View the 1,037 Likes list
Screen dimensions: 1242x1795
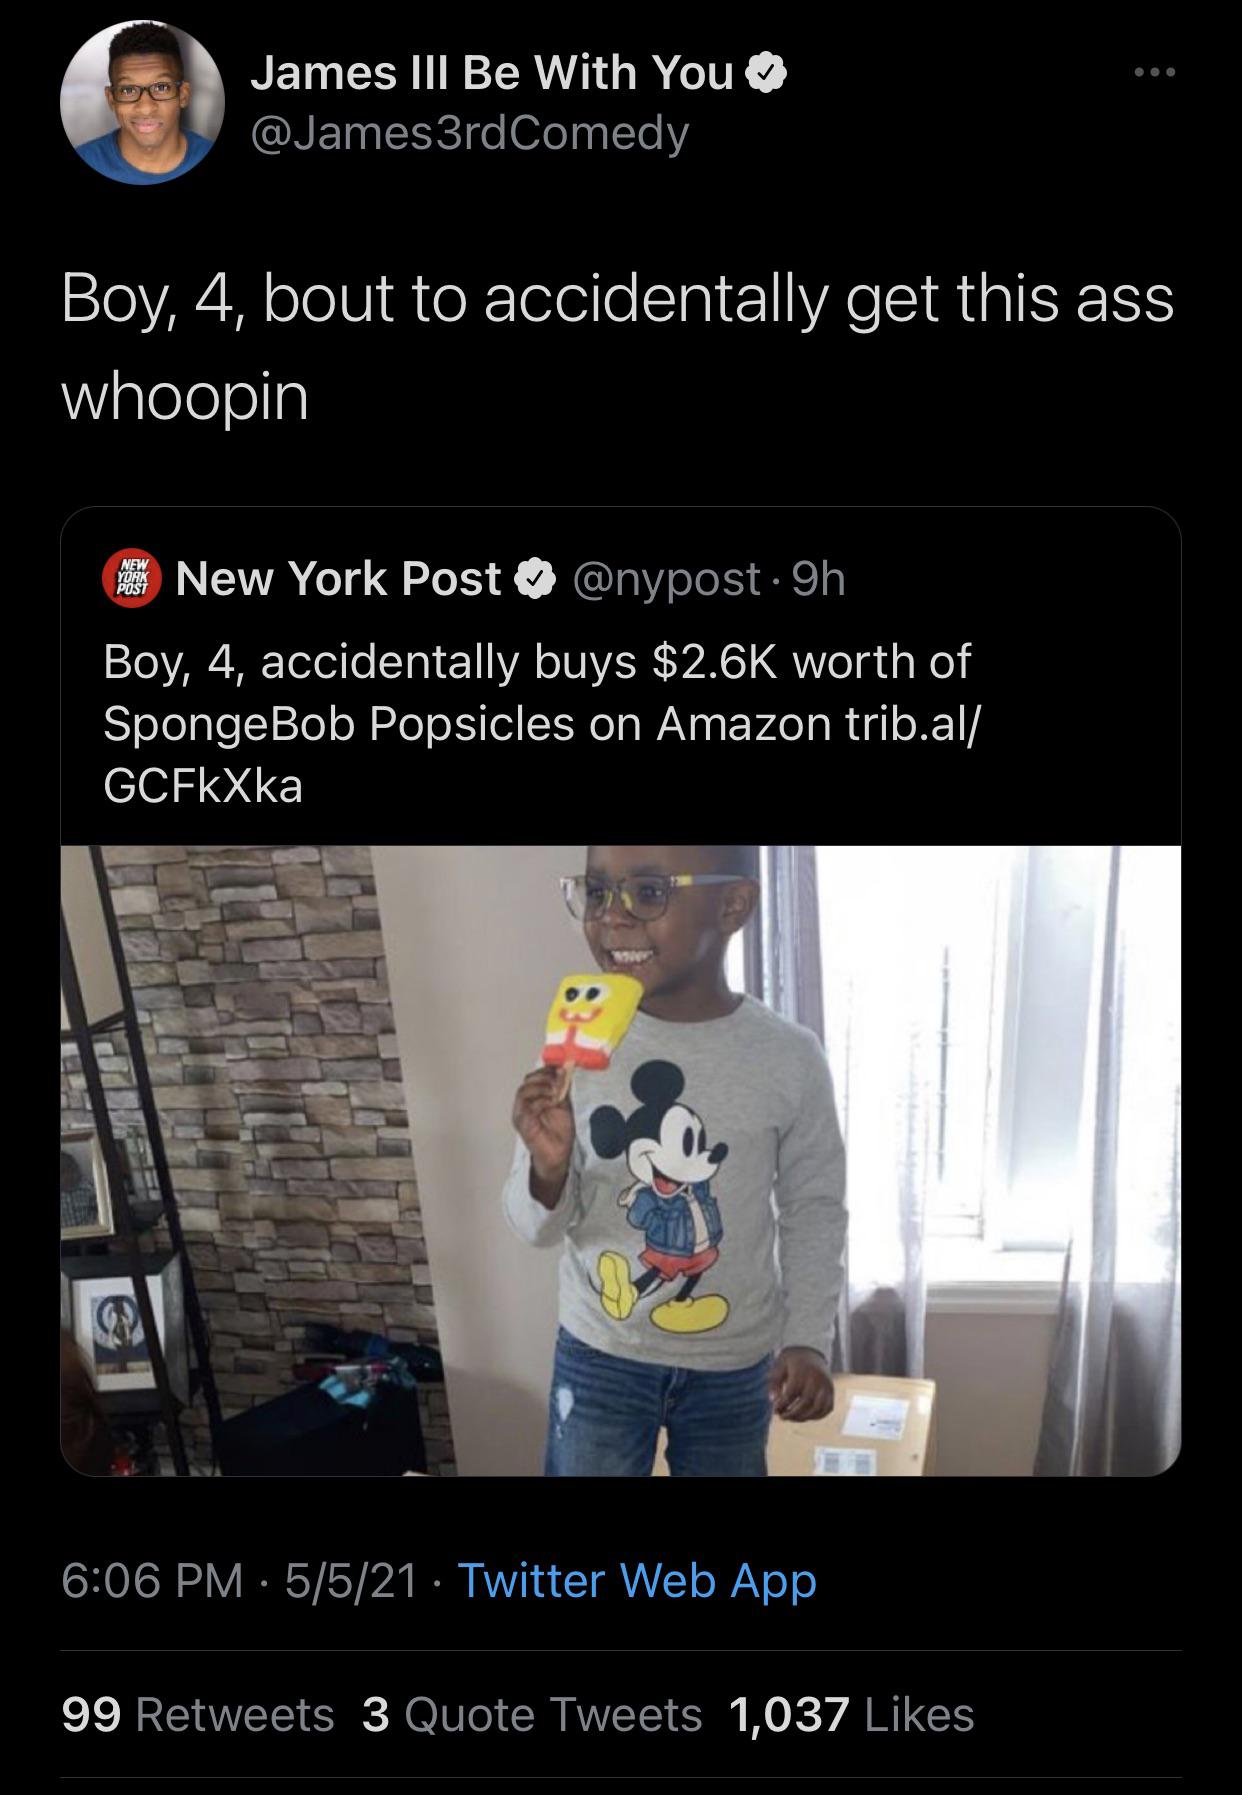pyautogui.click(x=852, y=1714)
